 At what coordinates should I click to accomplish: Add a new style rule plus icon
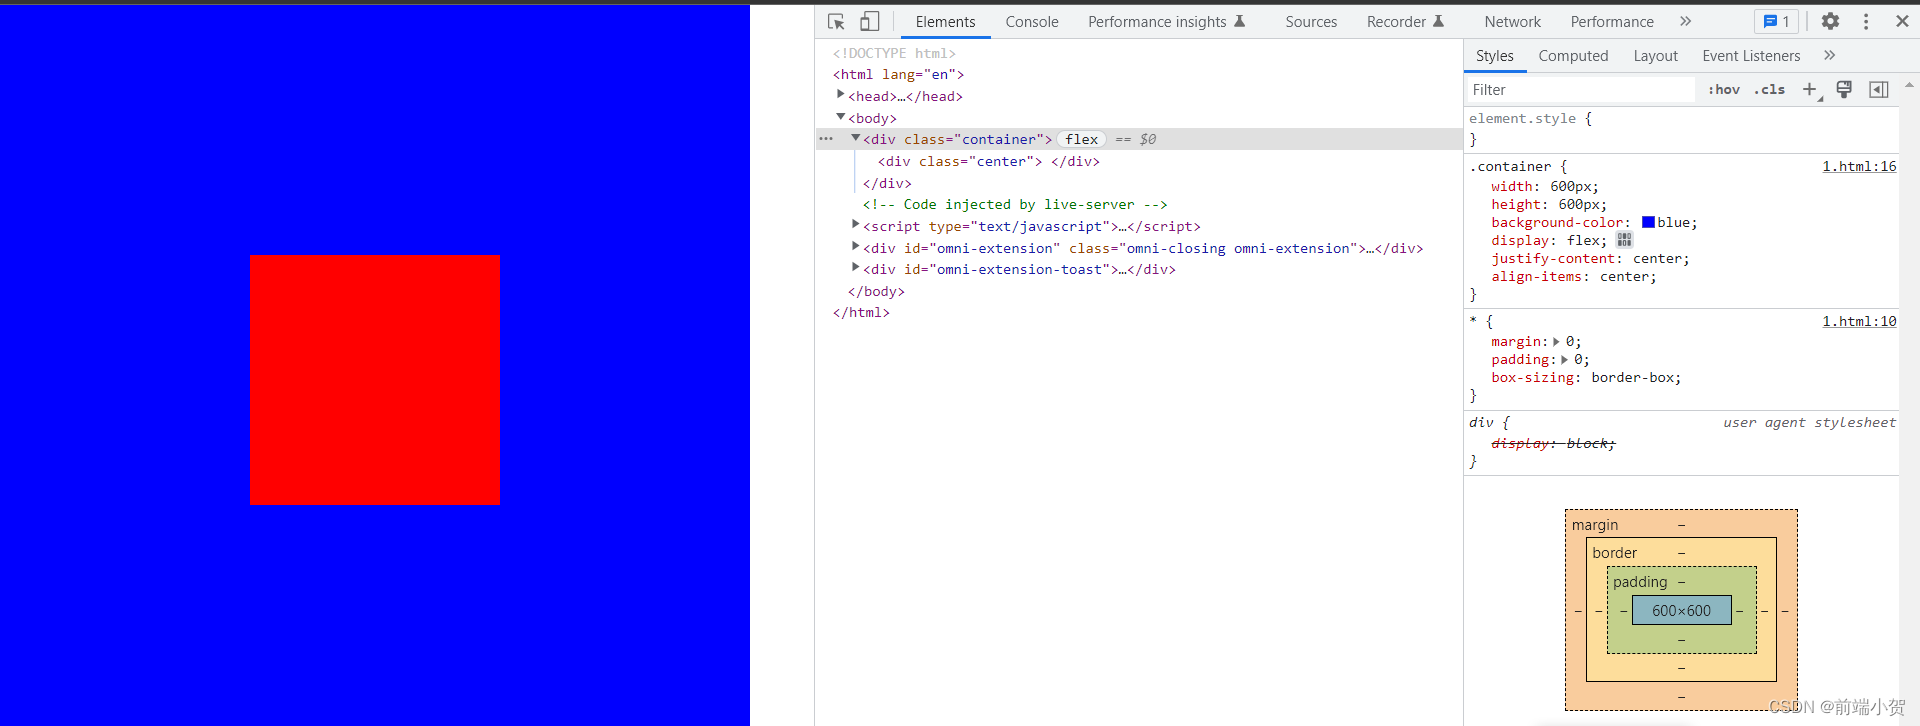pyautogui.click(x=1810, y=90)
